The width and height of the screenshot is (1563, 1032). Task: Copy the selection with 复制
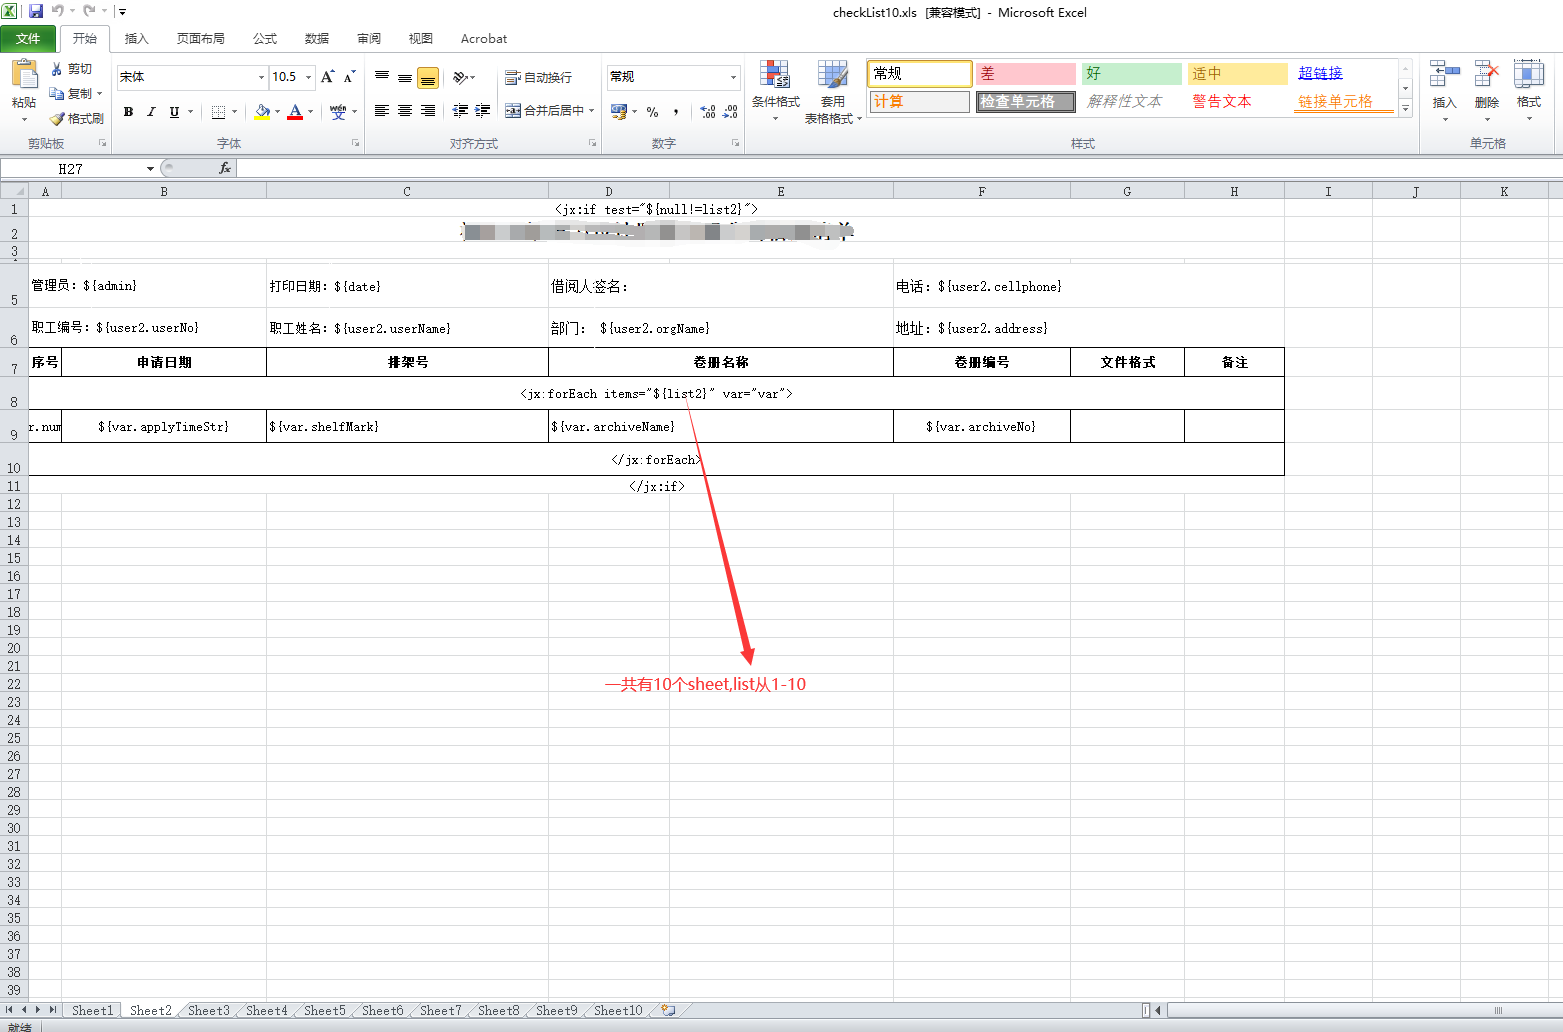pyautogui.click(x=71, y=93)
